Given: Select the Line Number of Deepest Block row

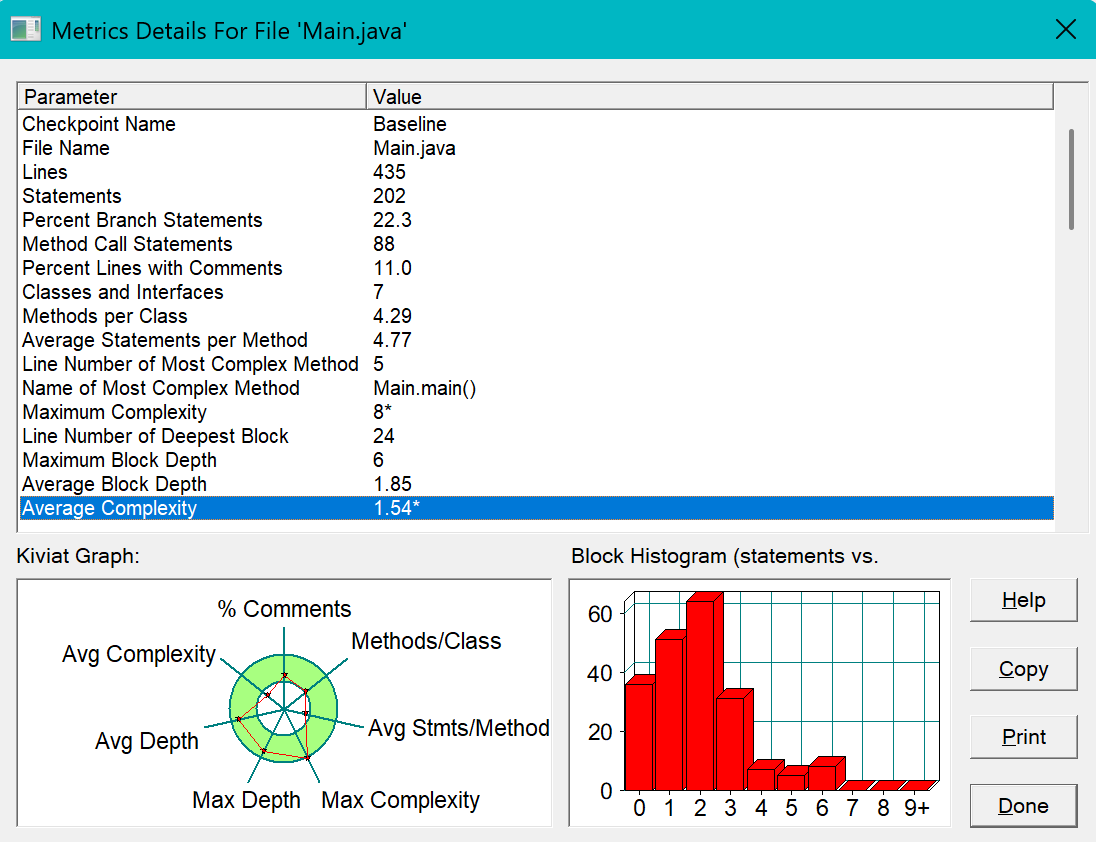Looking at the screenshot, I should [536, 436].
